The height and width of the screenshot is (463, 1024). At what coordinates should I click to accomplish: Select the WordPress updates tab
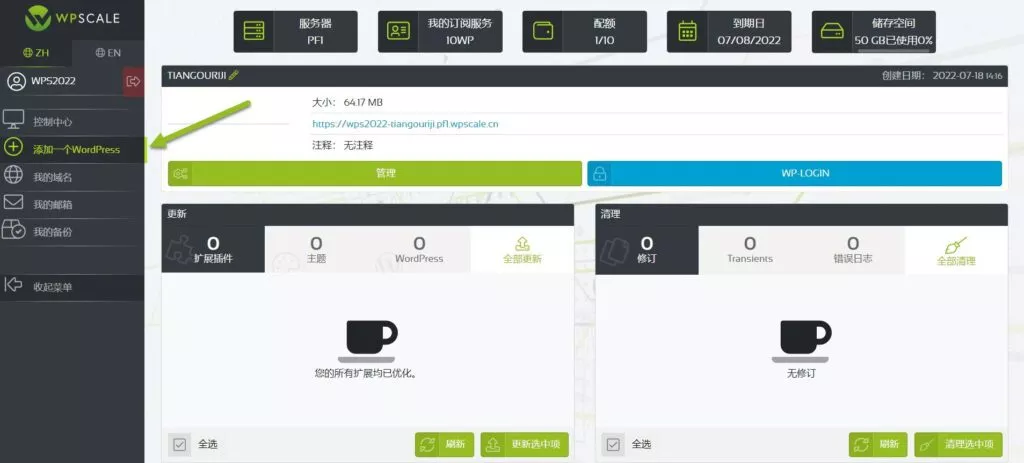(419, 249)
